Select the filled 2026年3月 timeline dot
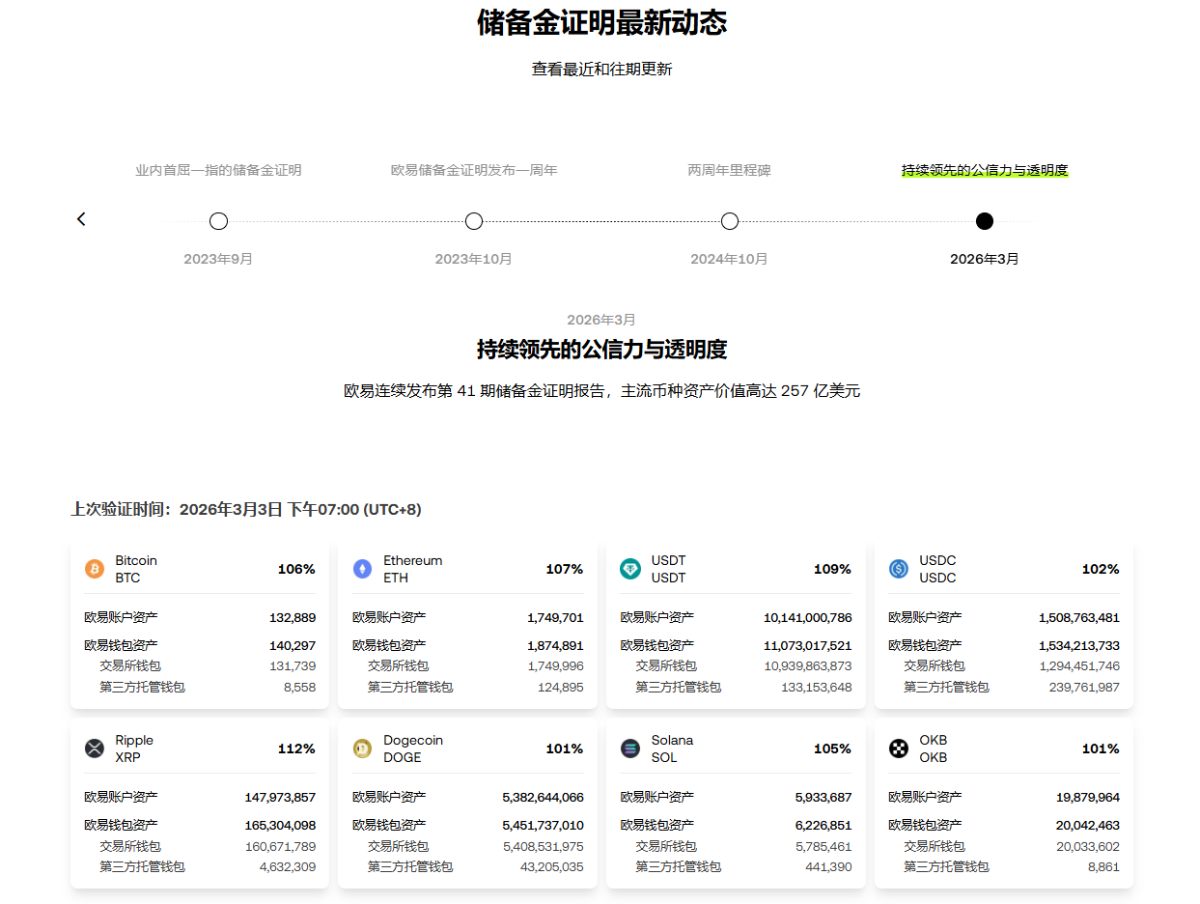 click(985, 221)
